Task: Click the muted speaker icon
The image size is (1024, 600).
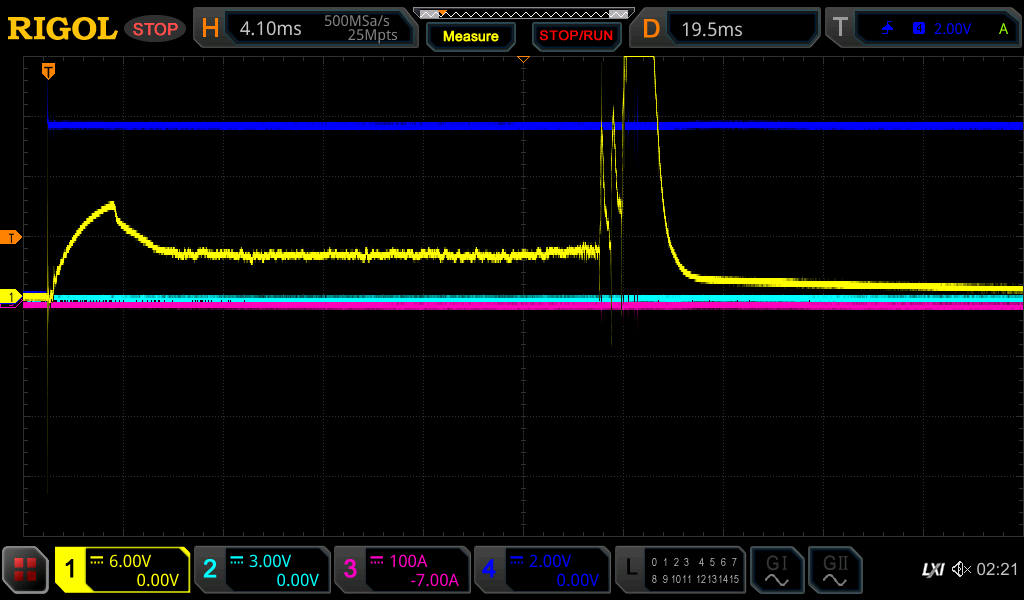Action: tap(961, 570)
